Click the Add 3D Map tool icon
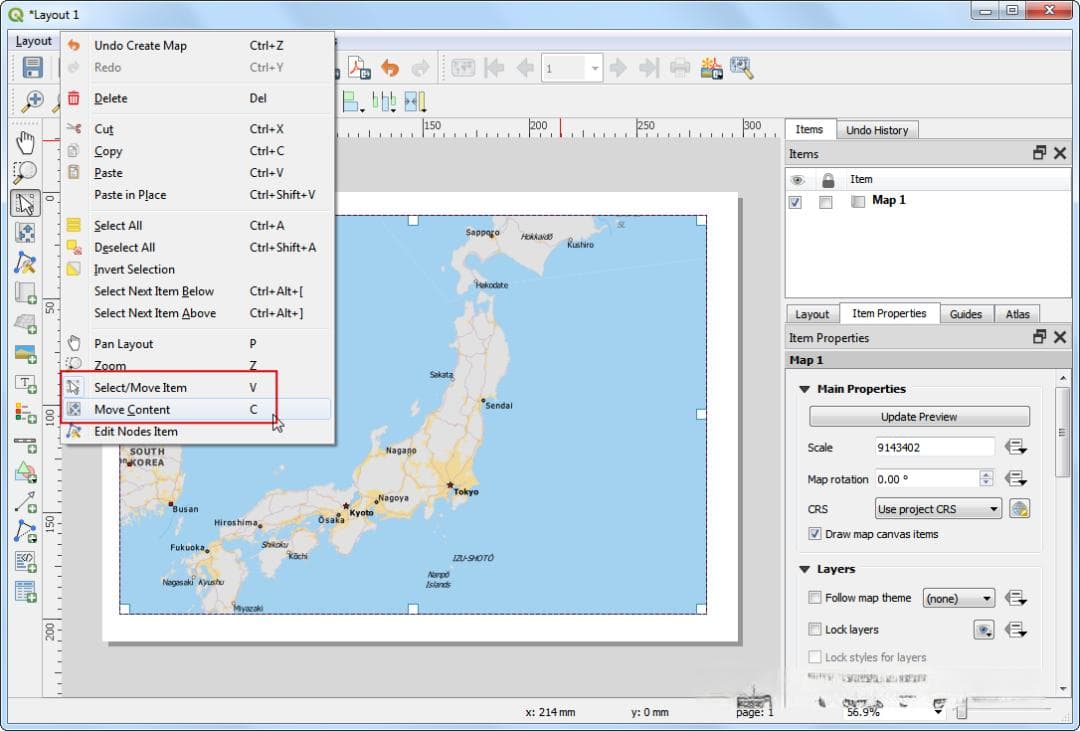 [25, 322]
